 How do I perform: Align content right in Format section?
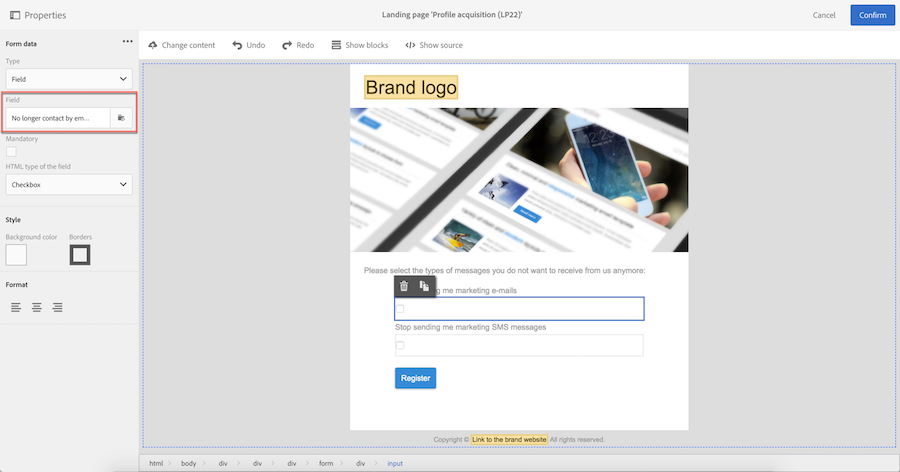[57, 307]
